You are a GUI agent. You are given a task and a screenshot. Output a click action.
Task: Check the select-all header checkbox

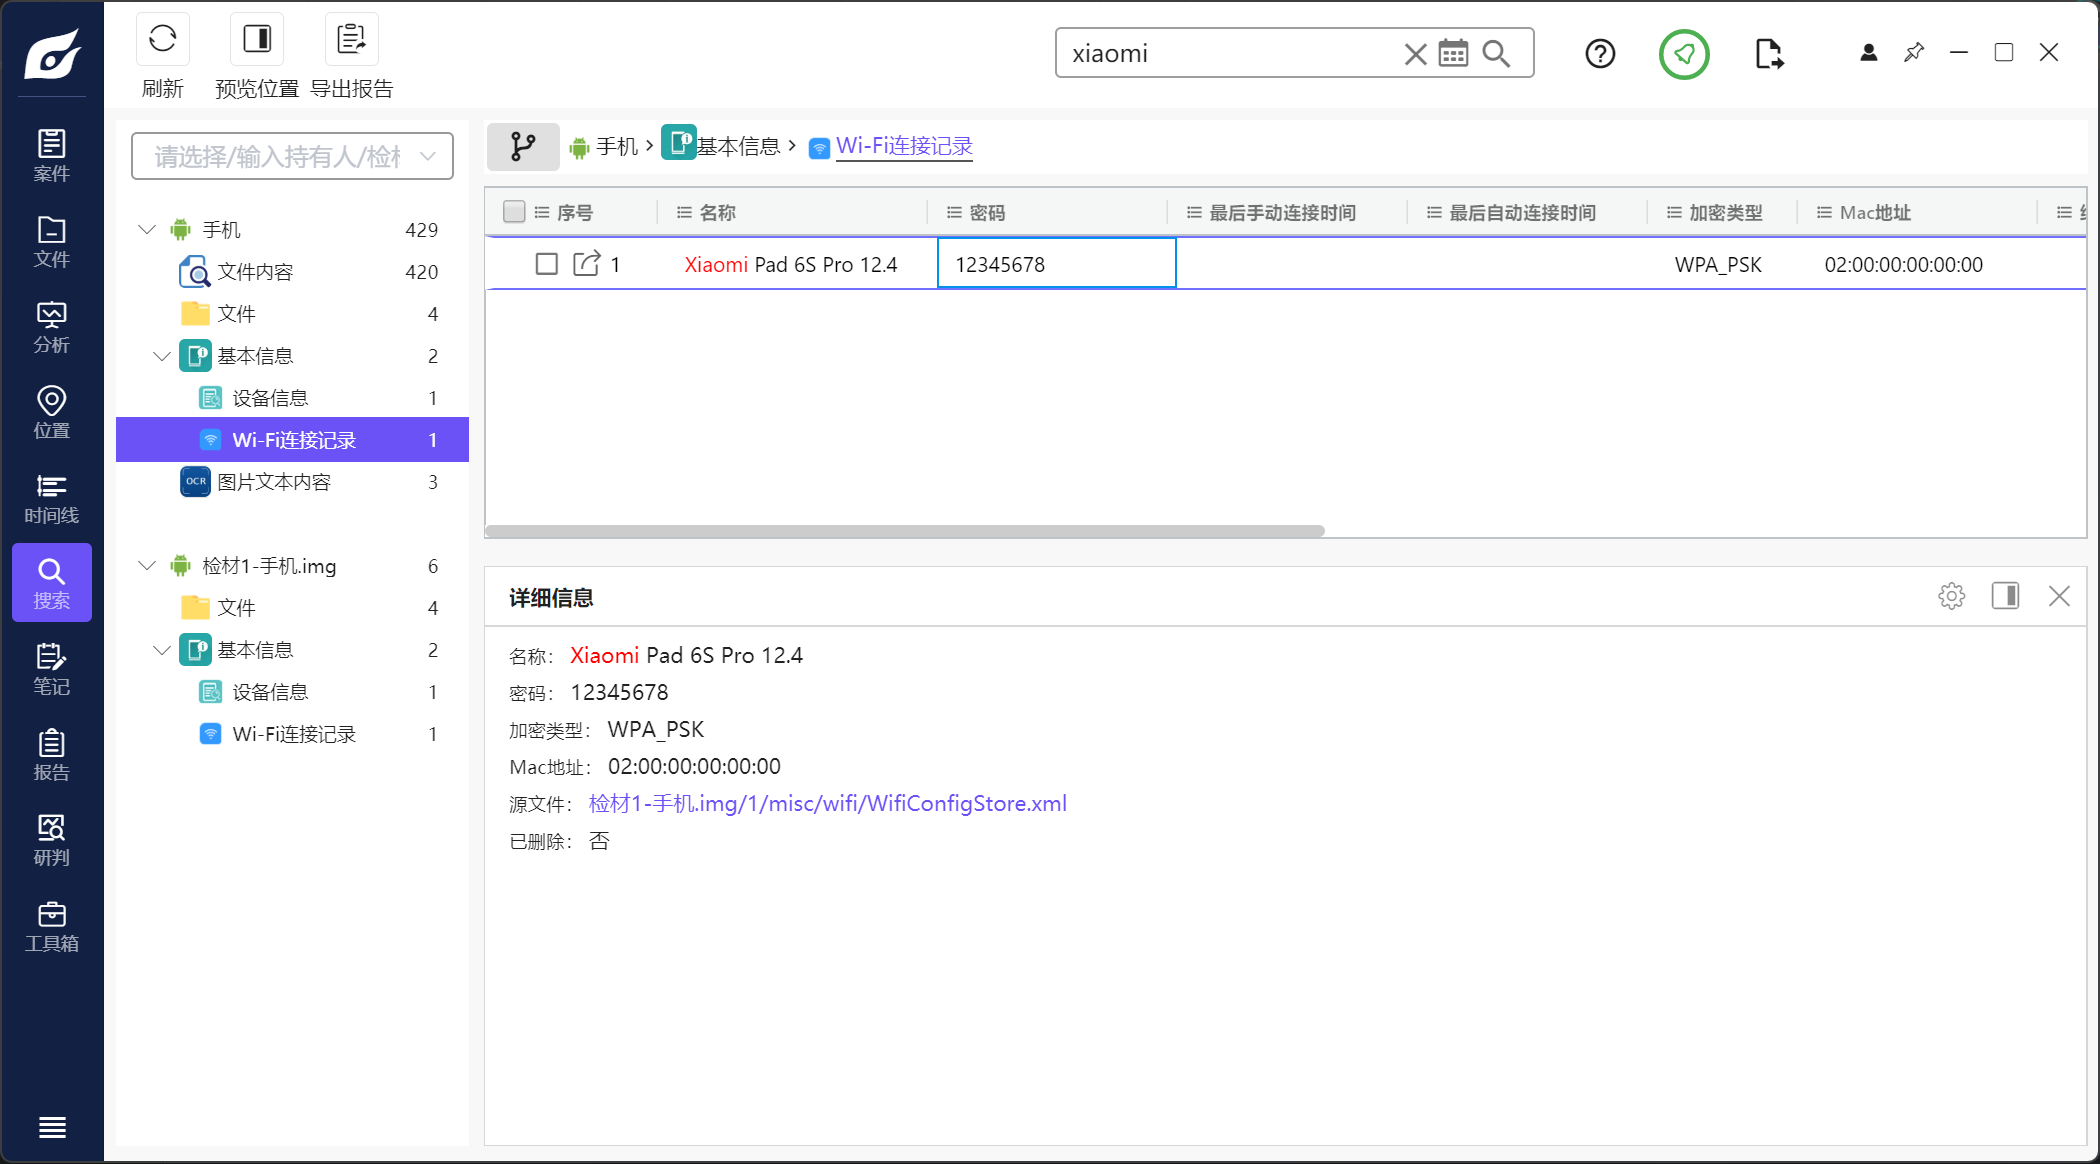tap(514, 212)
